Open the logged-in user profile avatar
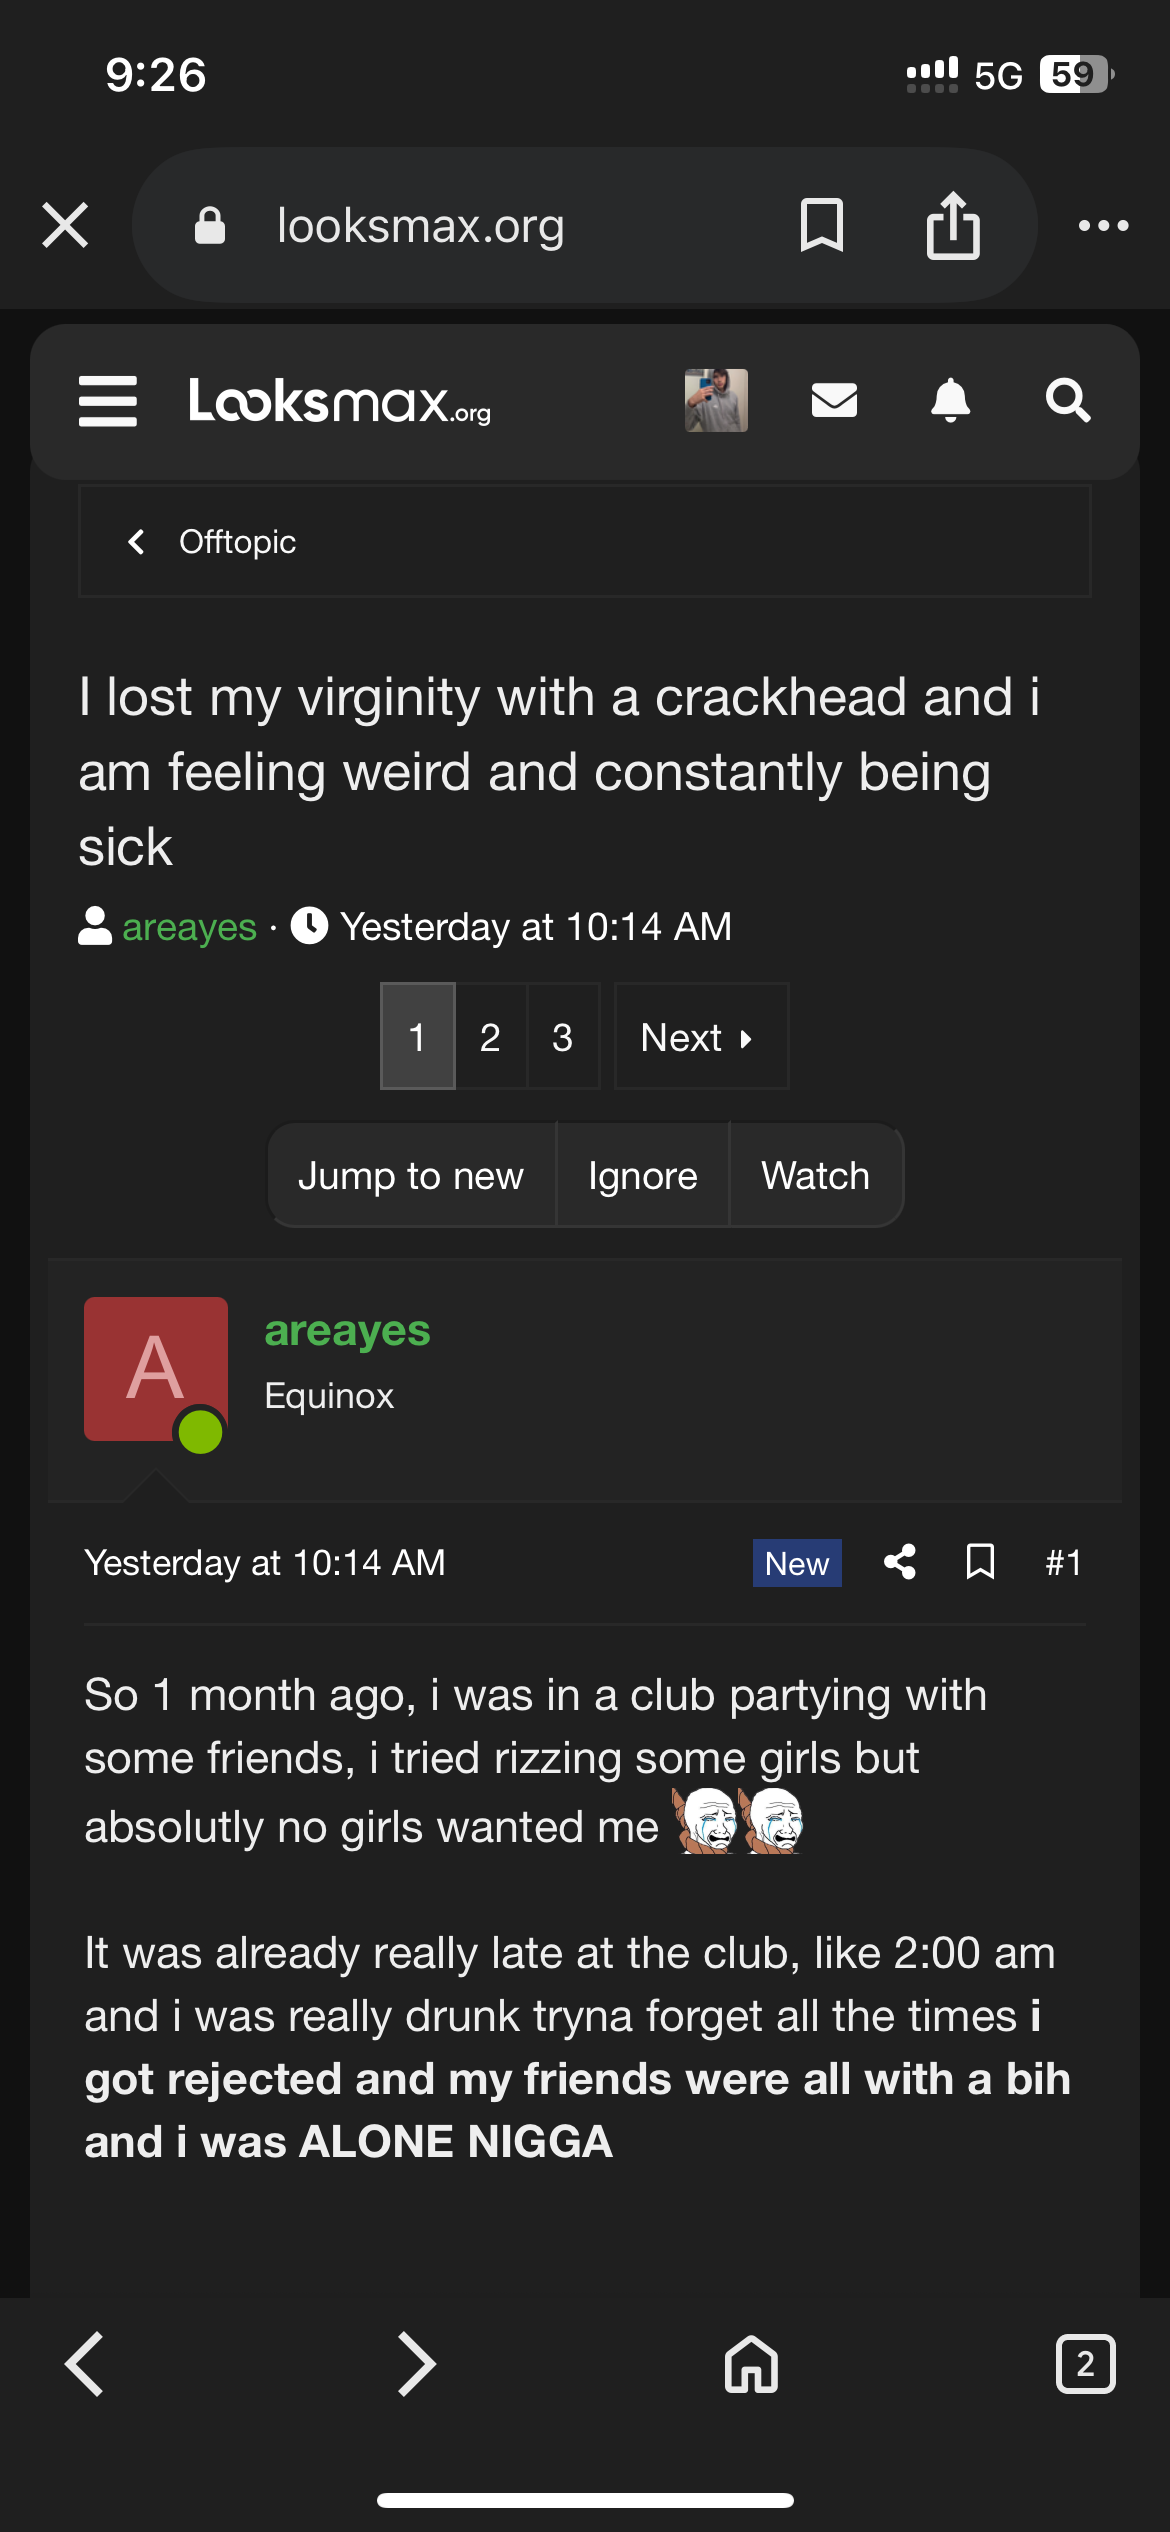The width and height of the screenshot is (1170, 2532). (716, 400)
